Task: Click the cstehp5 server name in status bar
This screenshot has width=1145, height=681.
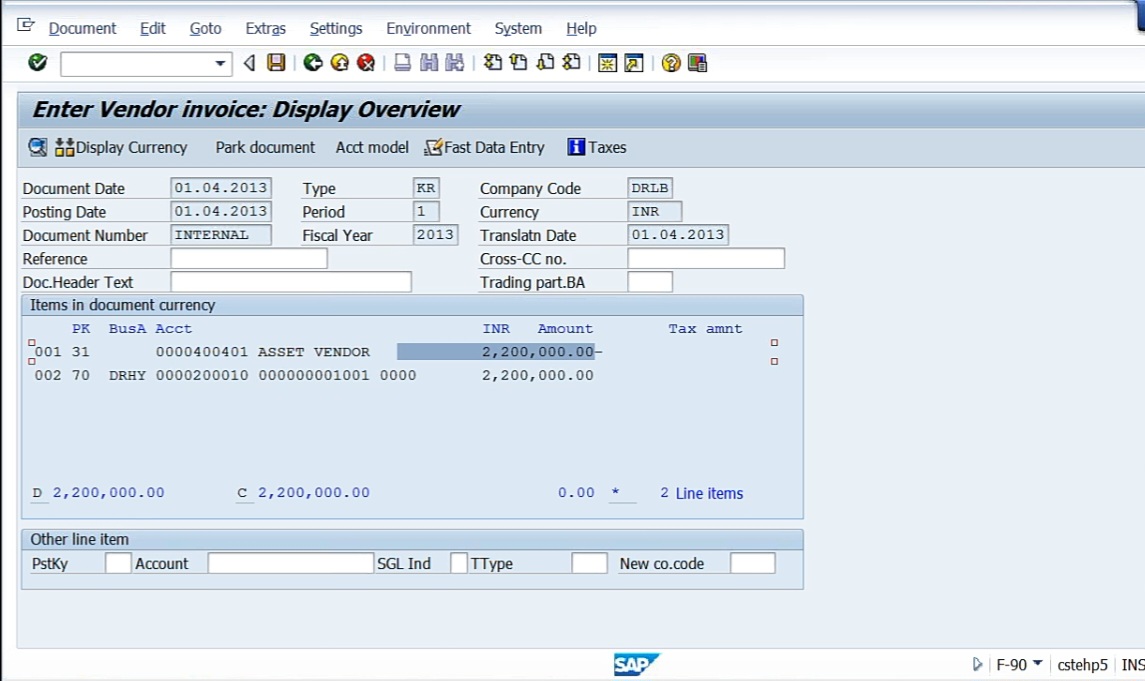Action: (1082, 665)
